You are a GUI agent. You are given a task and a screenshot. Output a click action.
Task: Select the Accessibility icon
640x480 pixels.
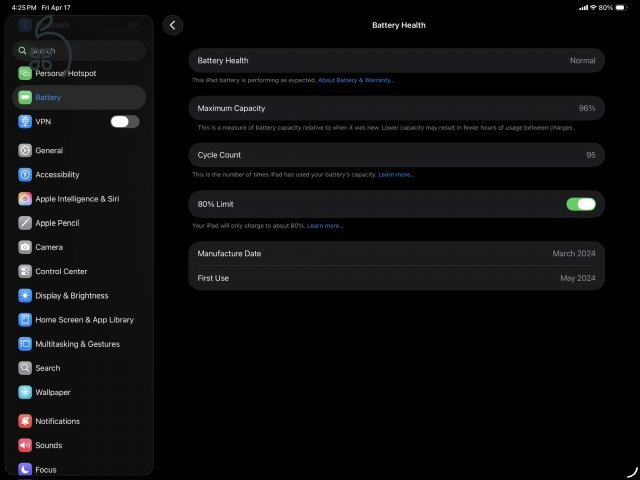click(25, 175)
